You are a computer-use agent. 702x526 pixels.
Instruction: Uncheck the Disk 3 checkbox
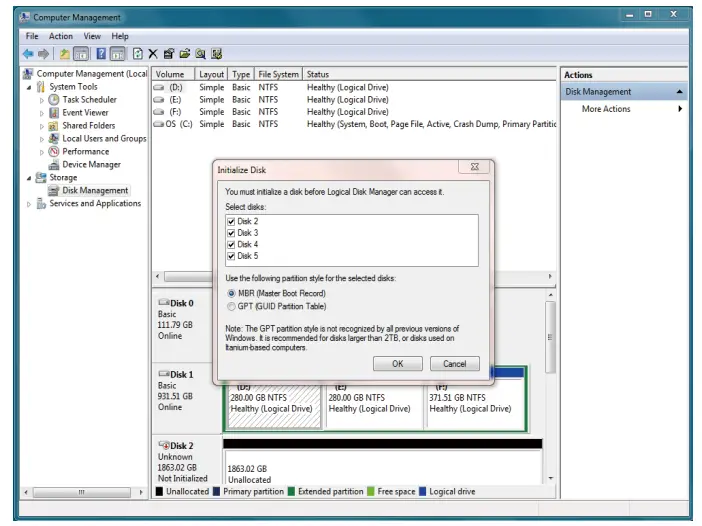point(231,233)
